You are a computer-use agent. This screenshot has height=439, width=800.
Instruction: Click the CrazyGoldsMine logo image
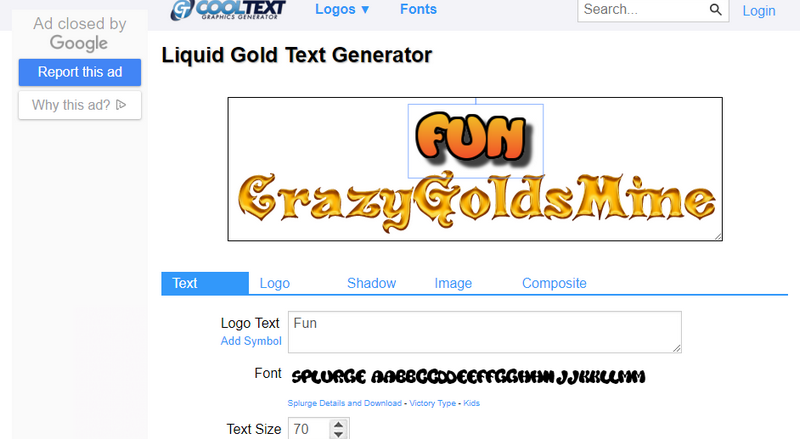point(477,202)
